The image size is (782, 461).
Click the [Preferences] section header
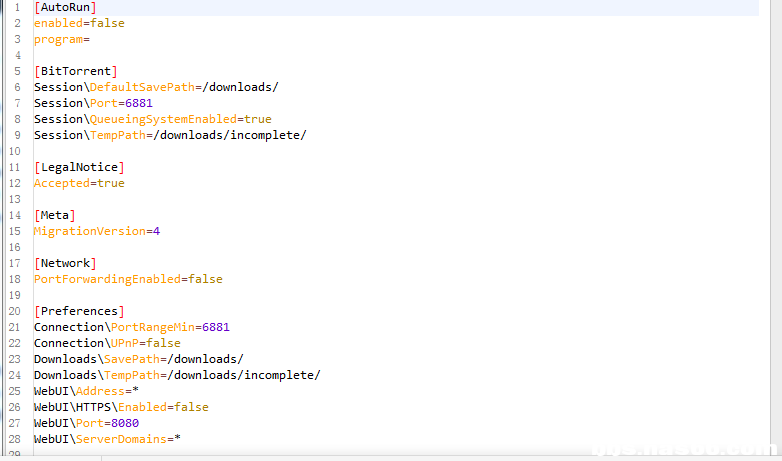[x=79, y=311]
